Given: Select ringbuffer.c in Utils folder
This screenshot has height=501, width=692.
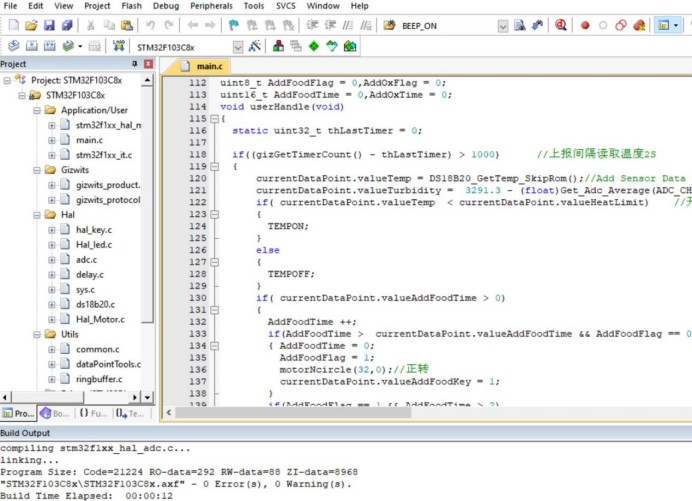Looking at the screenshot, I should click(99, 379).
